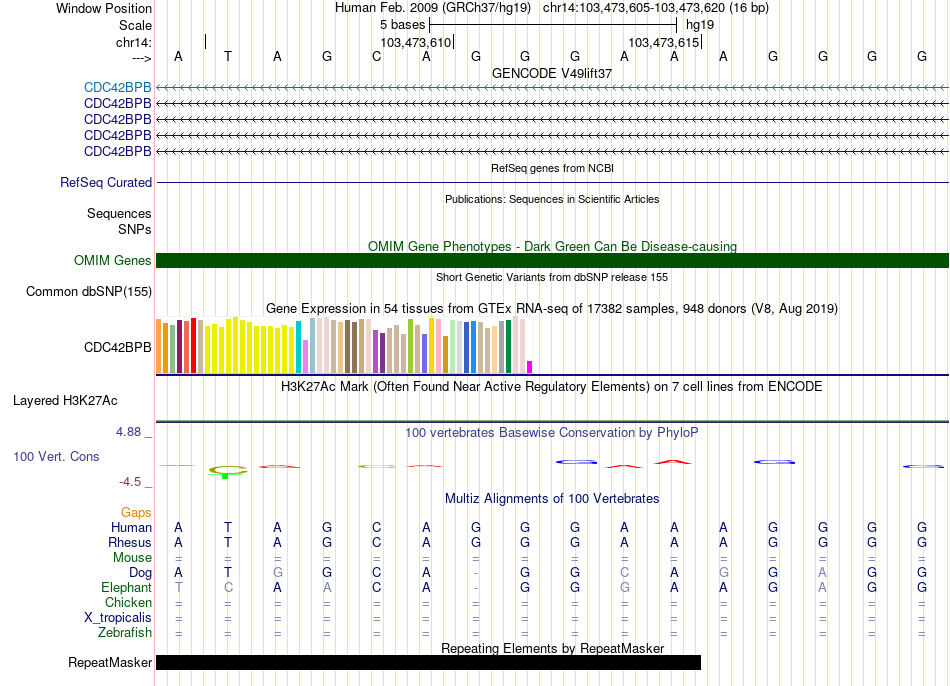The image size is (950, 686).
Task: Click the Elephant species label
Action: (x=126, y=588)
